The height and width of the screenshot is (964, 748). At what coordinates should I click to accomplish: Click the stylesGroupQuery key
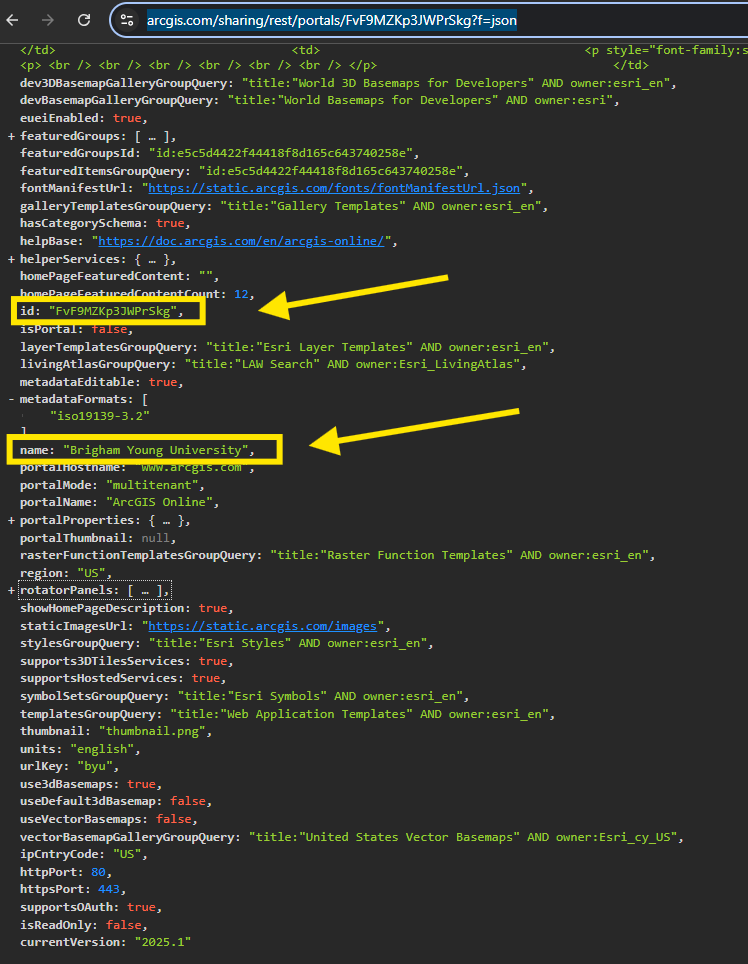pos(77,643)
